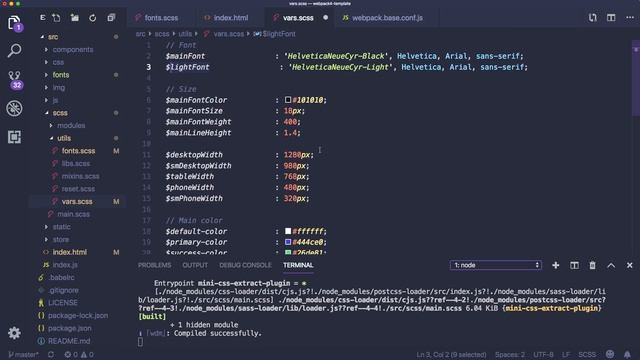Open libs.scss in the explorer tree

tap(76, 163)
